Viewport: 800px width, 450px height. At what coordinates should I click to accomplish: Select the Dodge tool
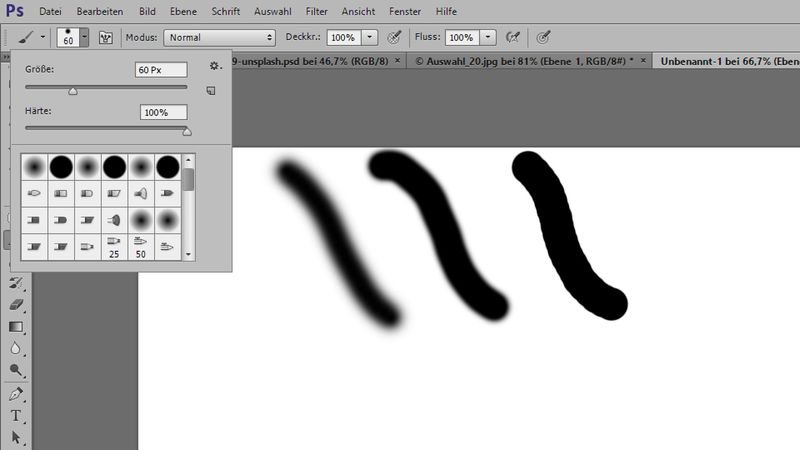point(16,370)
